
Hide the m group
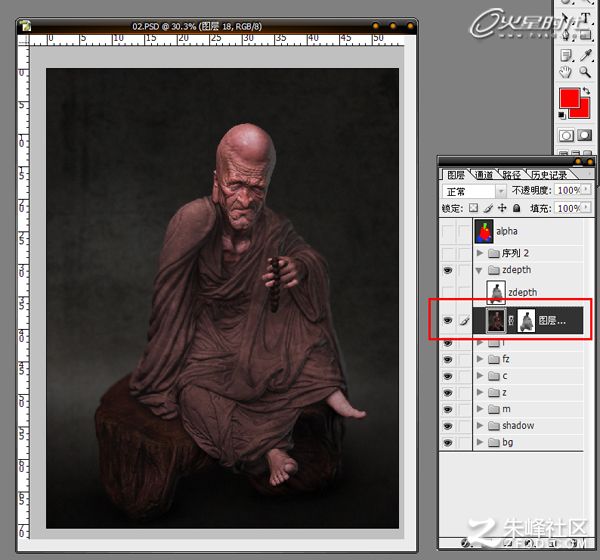pyautogui.click(x=448, y=409)
